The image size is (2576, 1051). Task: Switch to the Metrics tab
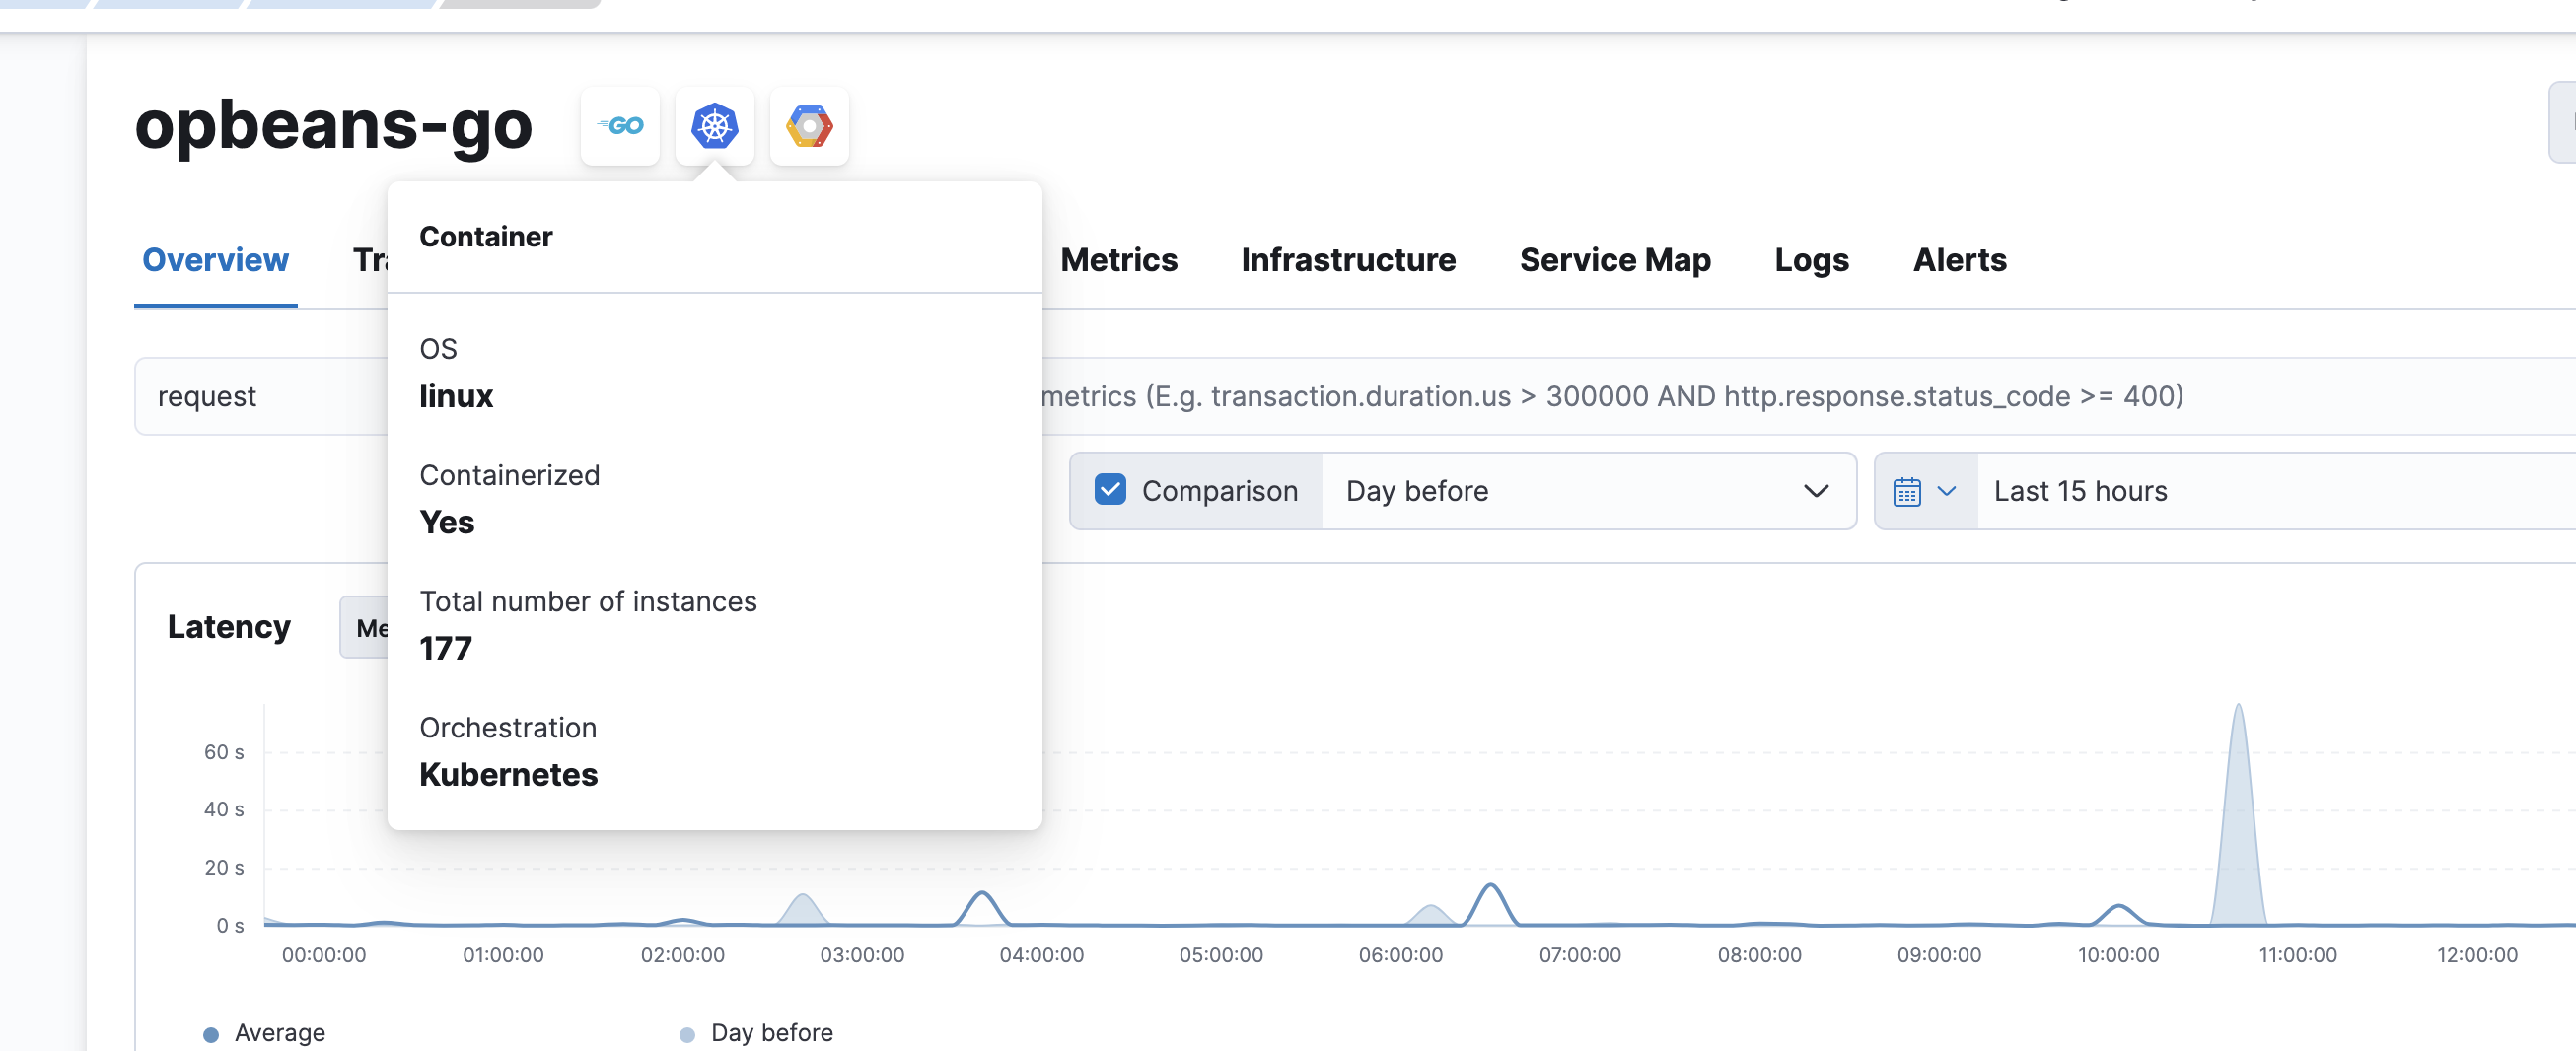point(1119,260)
